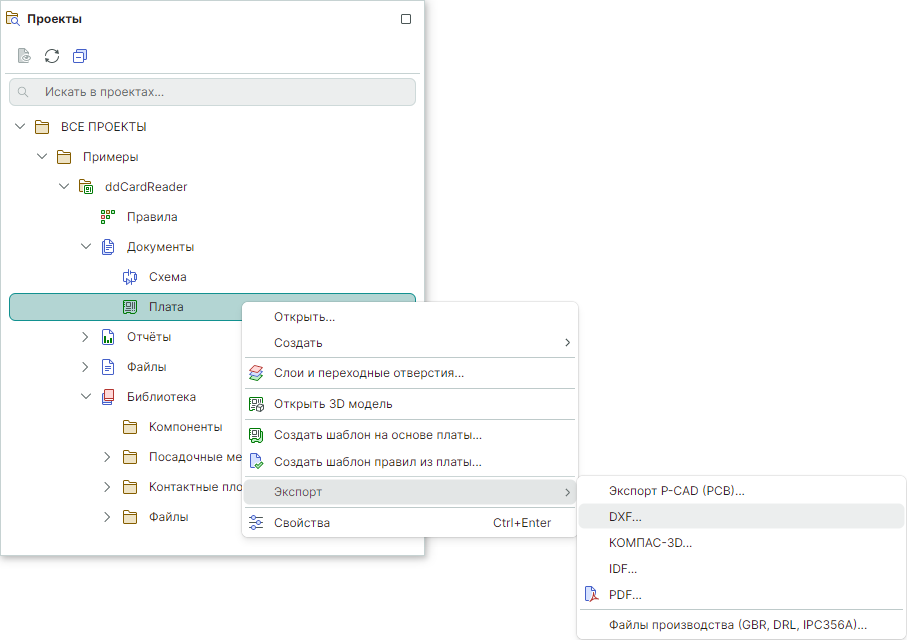Collapse the Документы node

(86, 247)
